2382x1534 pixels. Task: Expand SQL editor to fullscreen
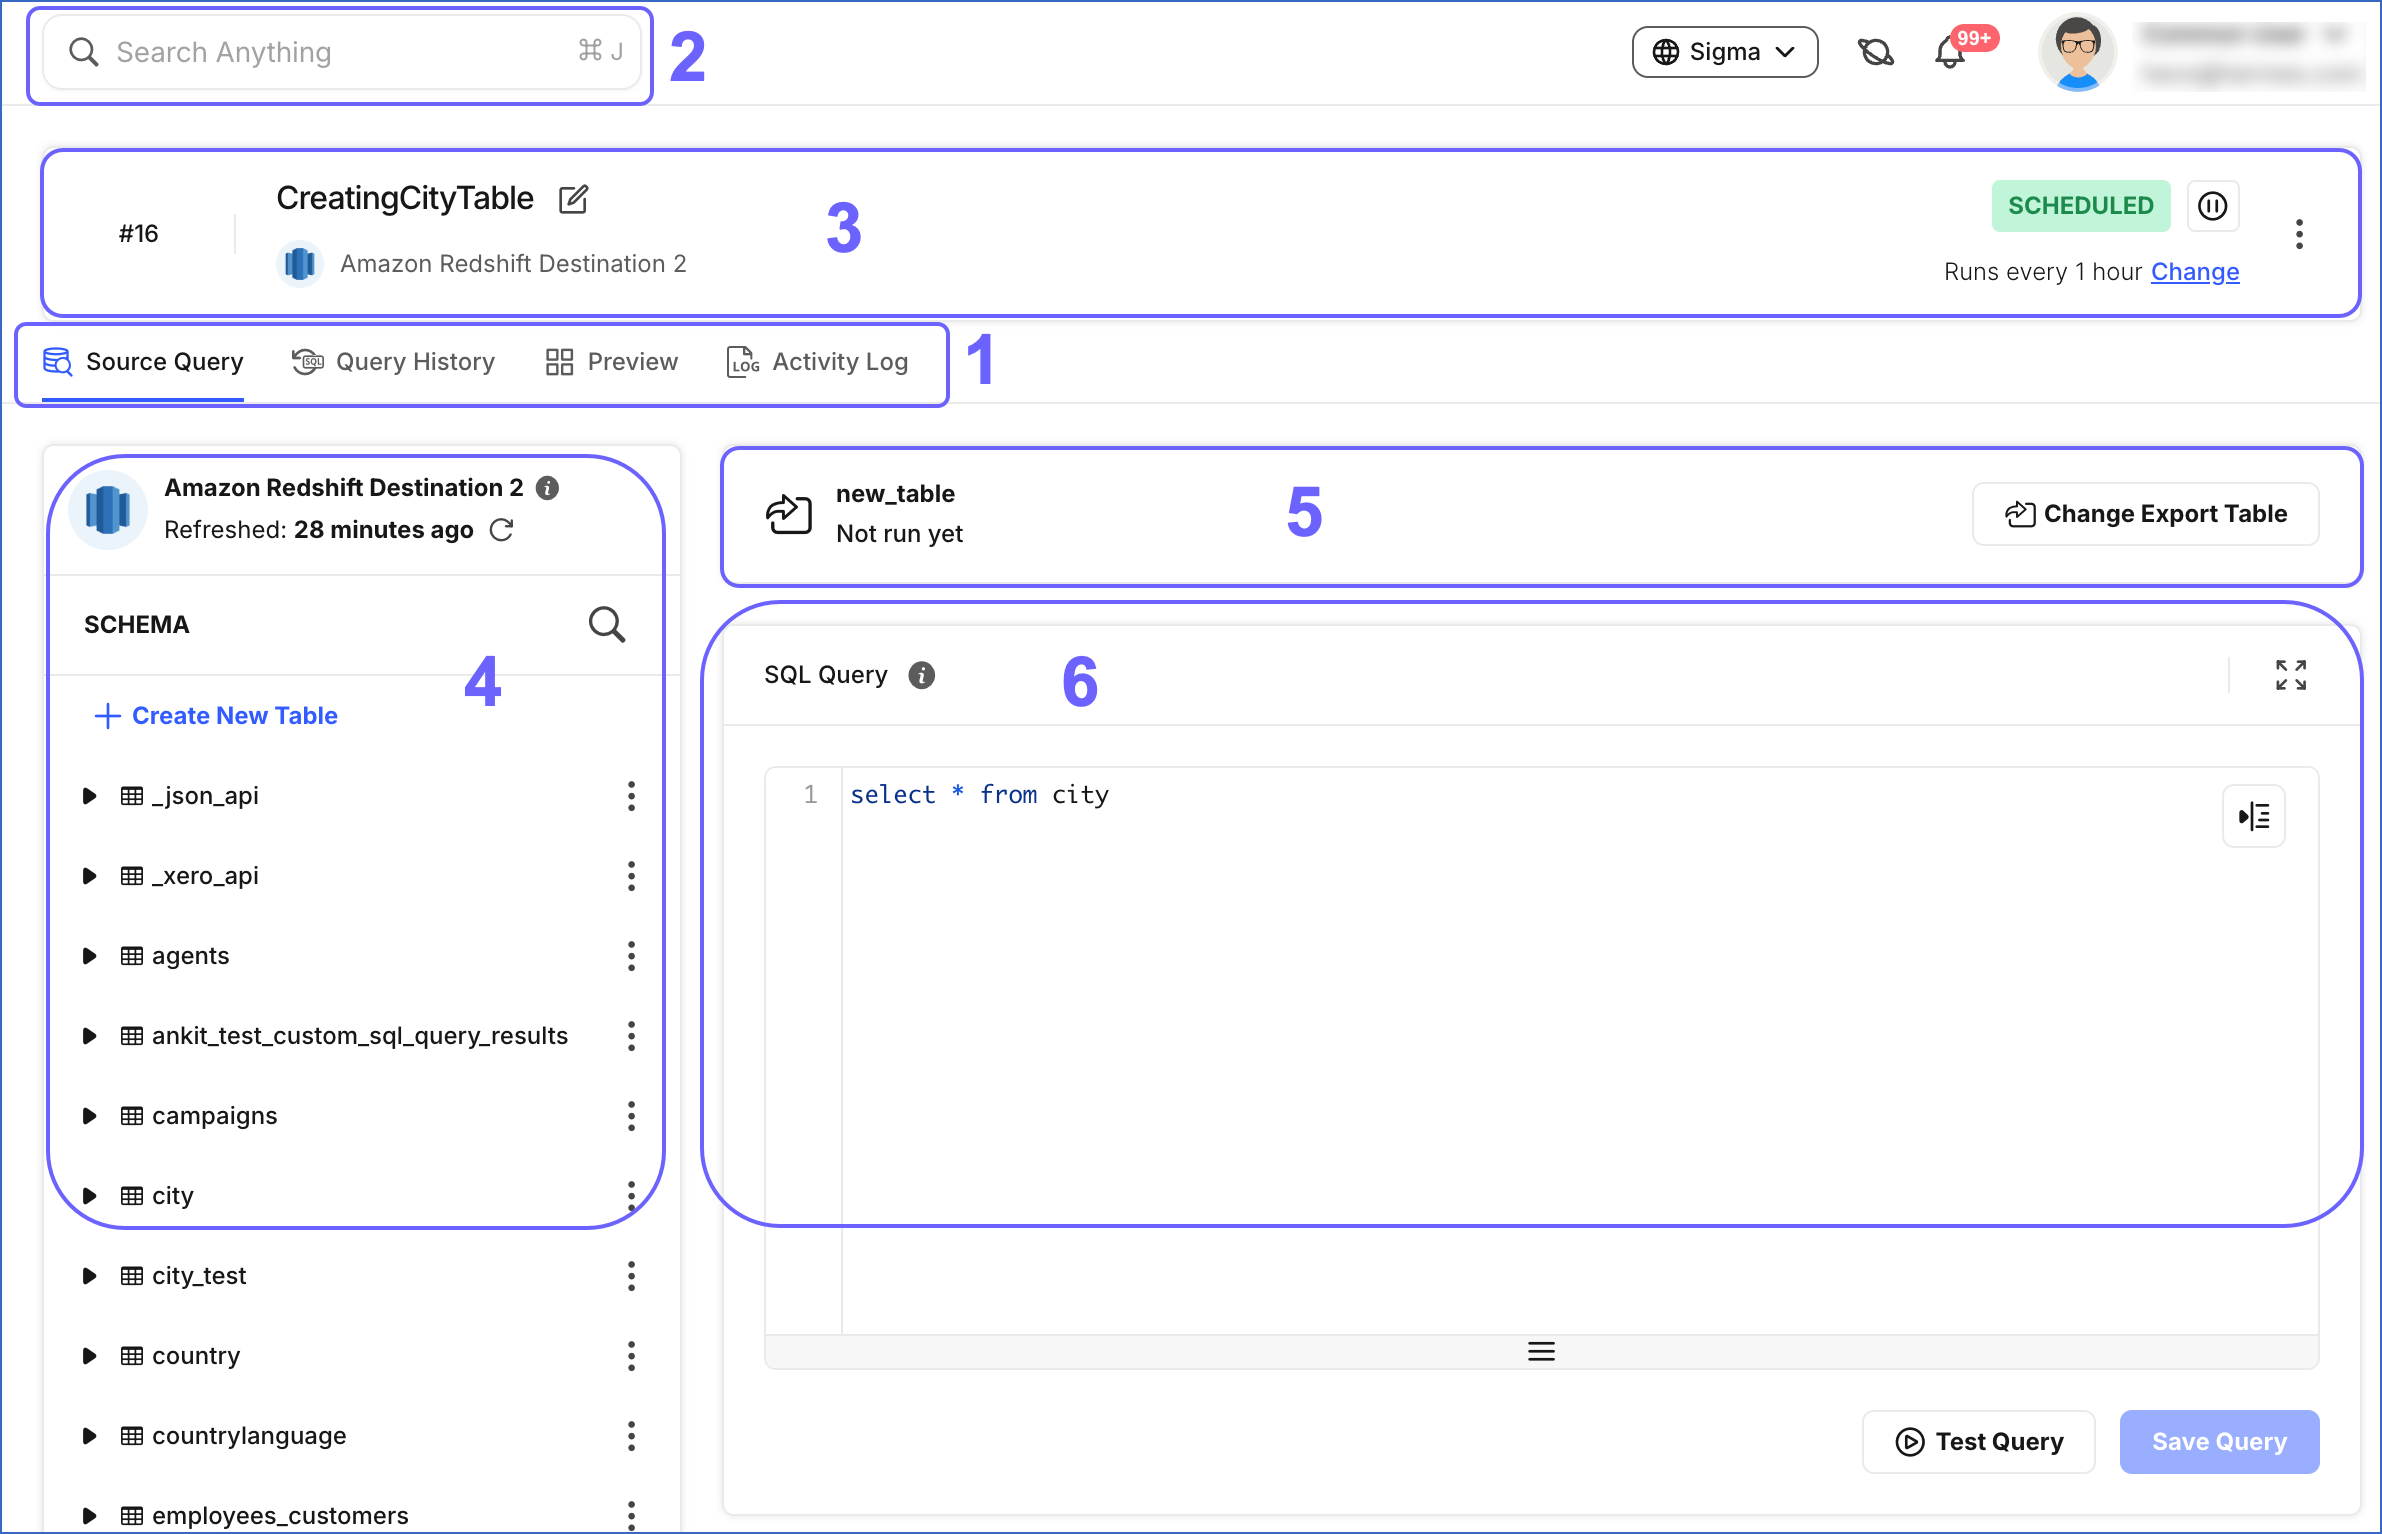2290,675
